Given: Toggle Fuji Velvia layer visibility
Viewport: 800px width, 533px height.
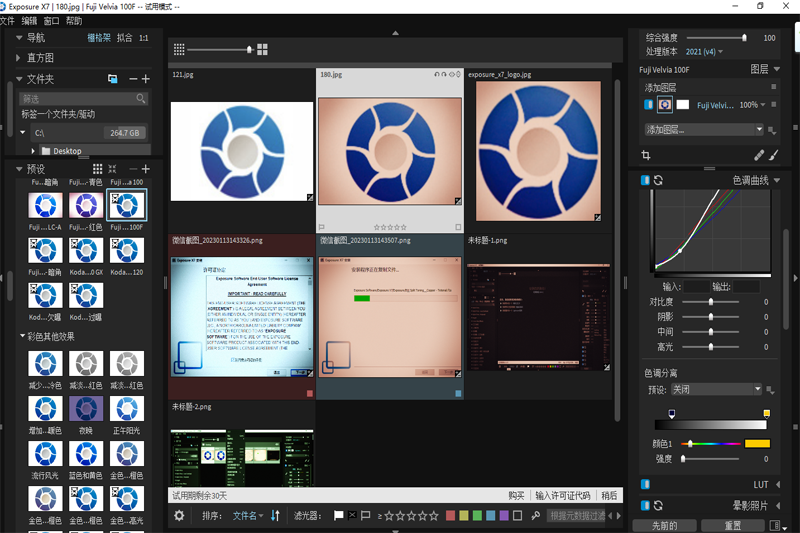Looking at the screenshot, I should 647,104.
